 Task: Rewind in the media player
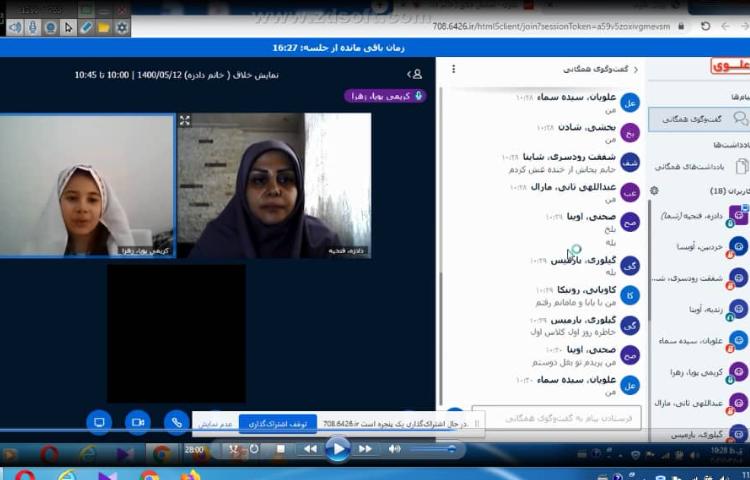tap(310, 449)
